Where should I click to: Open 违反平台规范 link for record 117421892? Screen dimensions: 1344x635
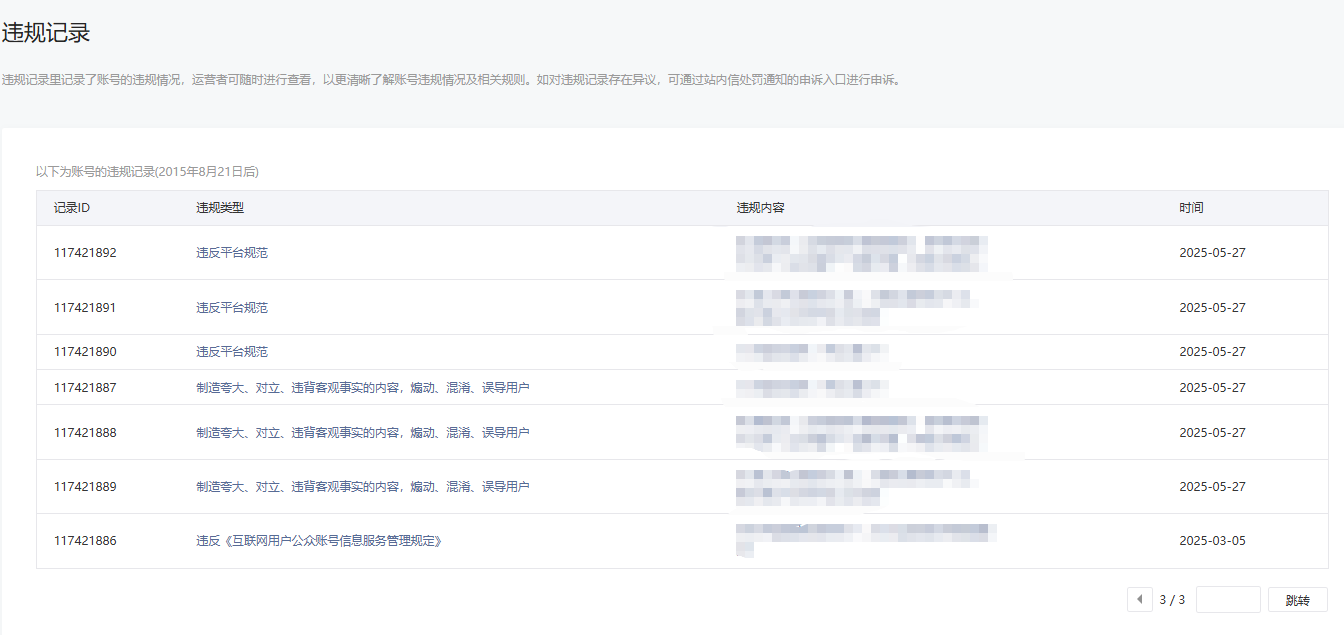click(232, 253)
